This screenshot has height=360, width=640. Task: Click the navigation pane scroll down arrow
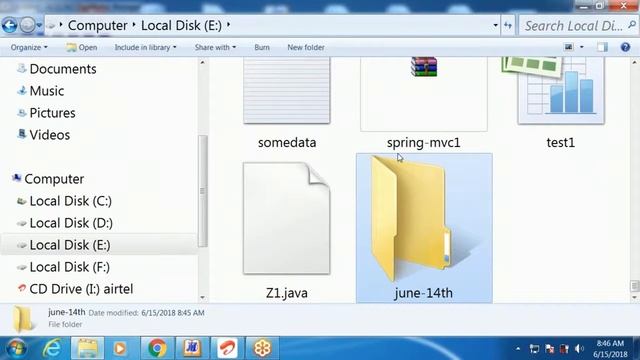click(x=202, y=298)
